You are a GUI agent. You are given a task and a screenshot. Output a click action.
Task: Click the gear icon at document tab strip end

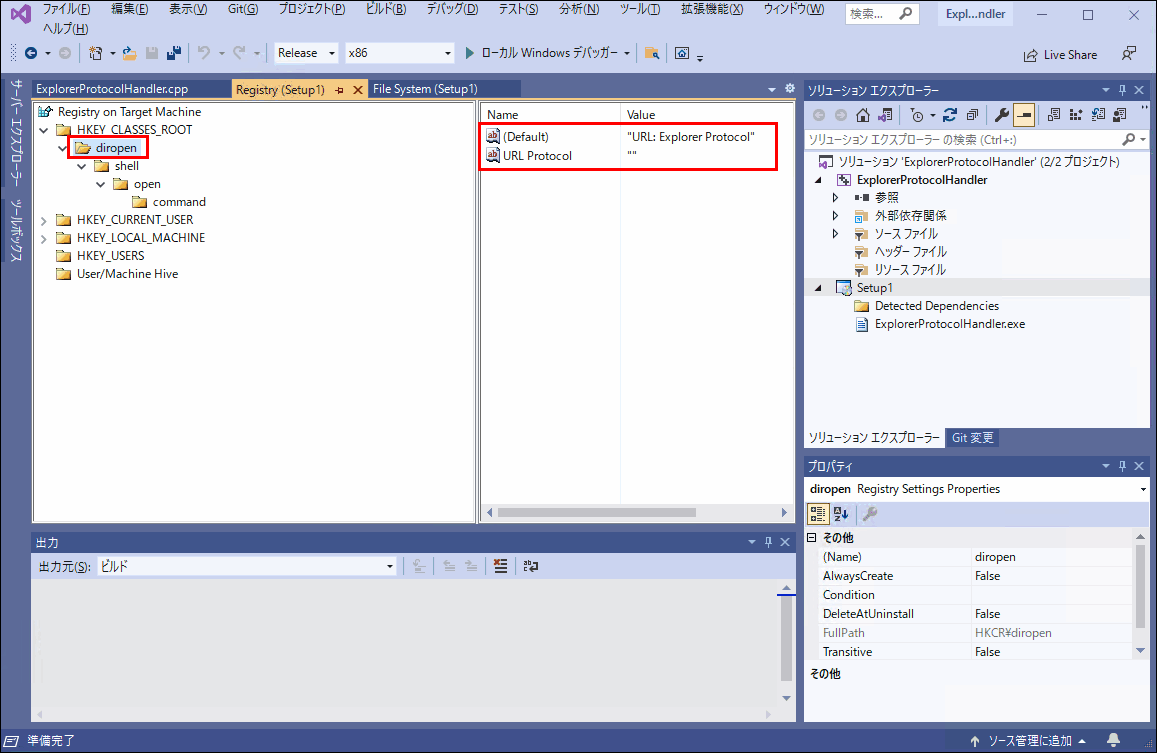(x=790, y=89)
